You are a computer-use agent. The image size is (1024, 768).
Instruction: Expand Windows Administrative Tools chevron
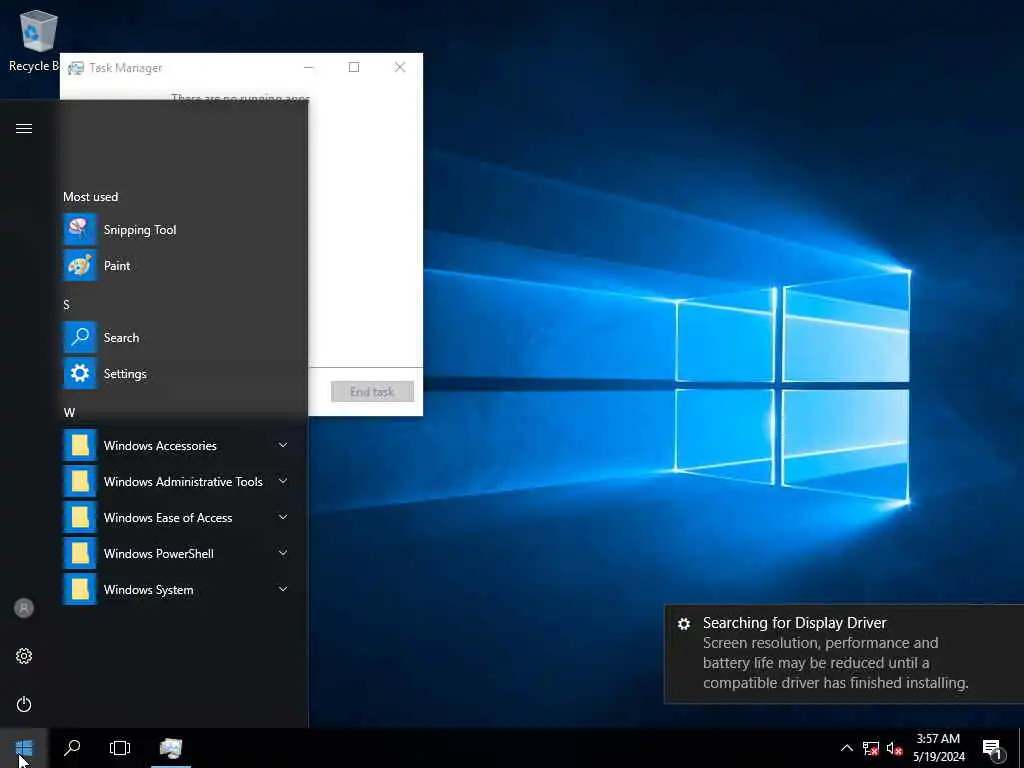pos(283,481)
